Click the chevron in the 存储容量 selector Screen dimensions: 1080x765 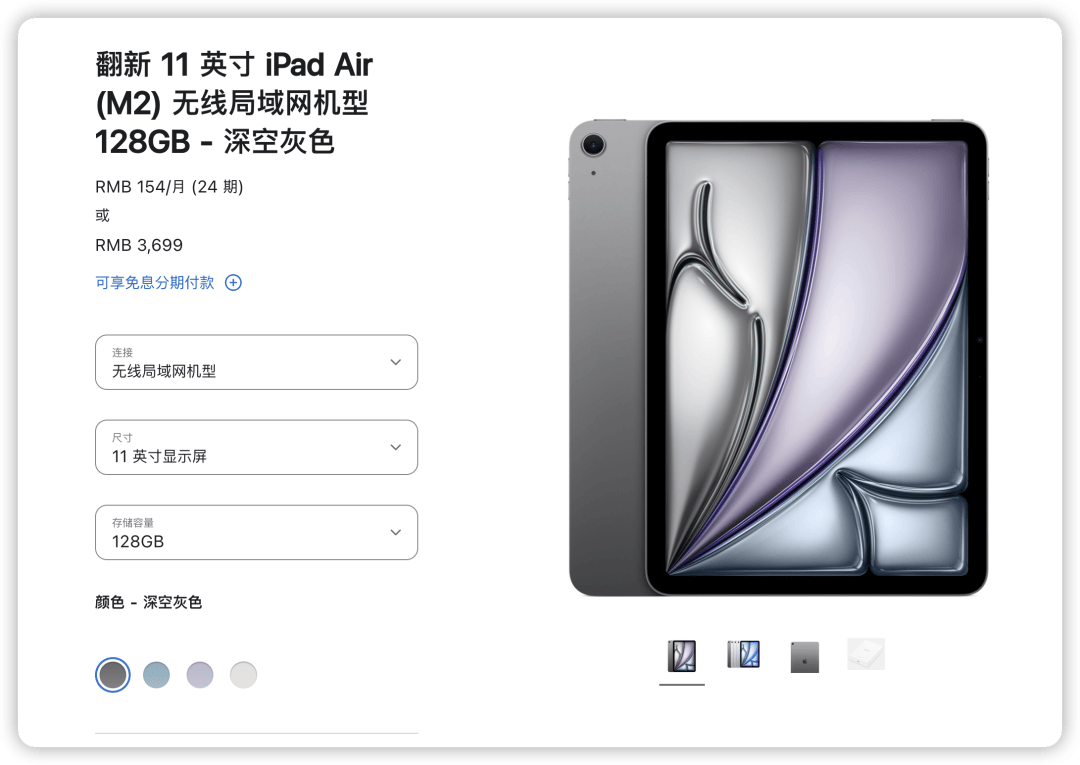(x=396, y=532)
